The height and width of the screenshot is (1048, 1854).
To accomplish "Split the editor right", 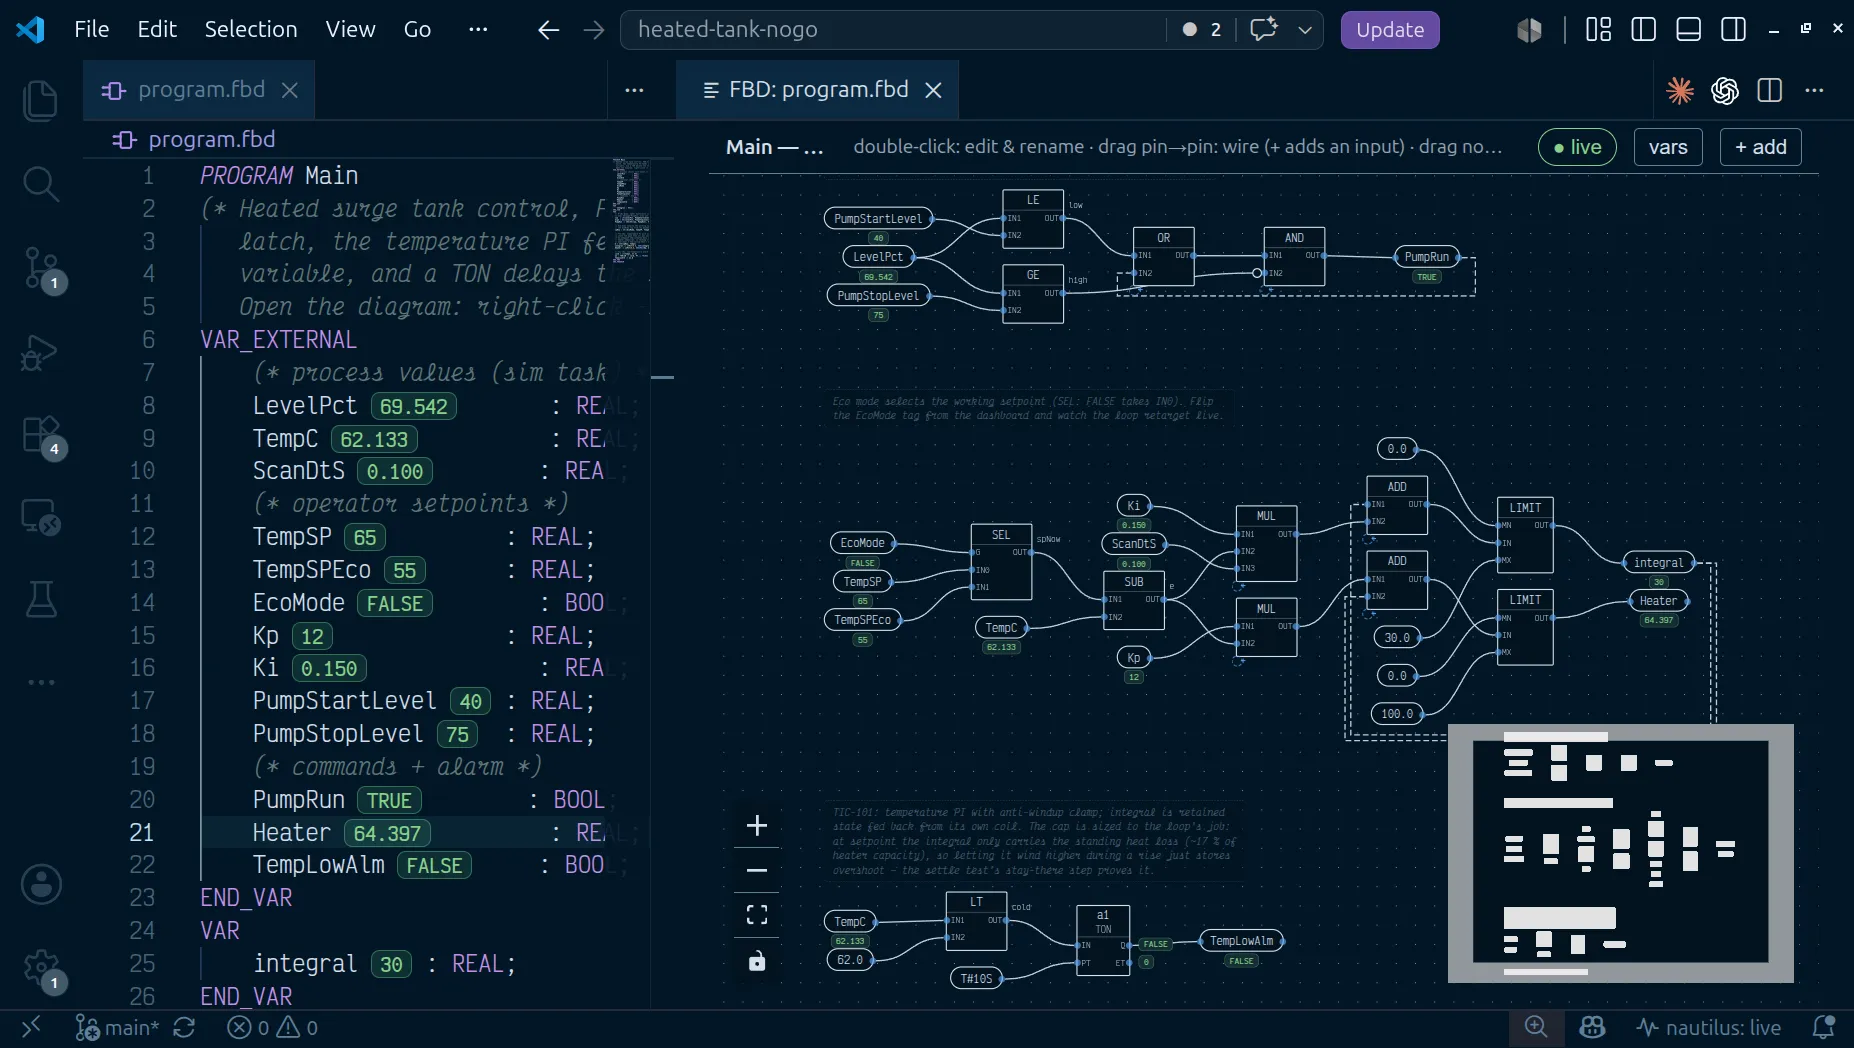I will (1769, 91).
